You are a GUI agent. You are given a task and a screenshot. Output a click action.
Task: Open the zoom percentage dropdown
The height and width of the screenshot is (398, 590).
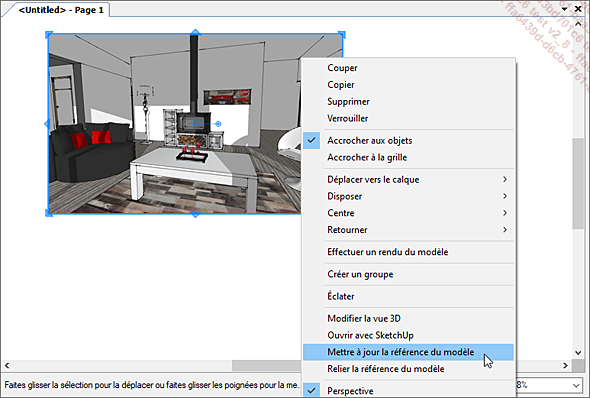576,385
